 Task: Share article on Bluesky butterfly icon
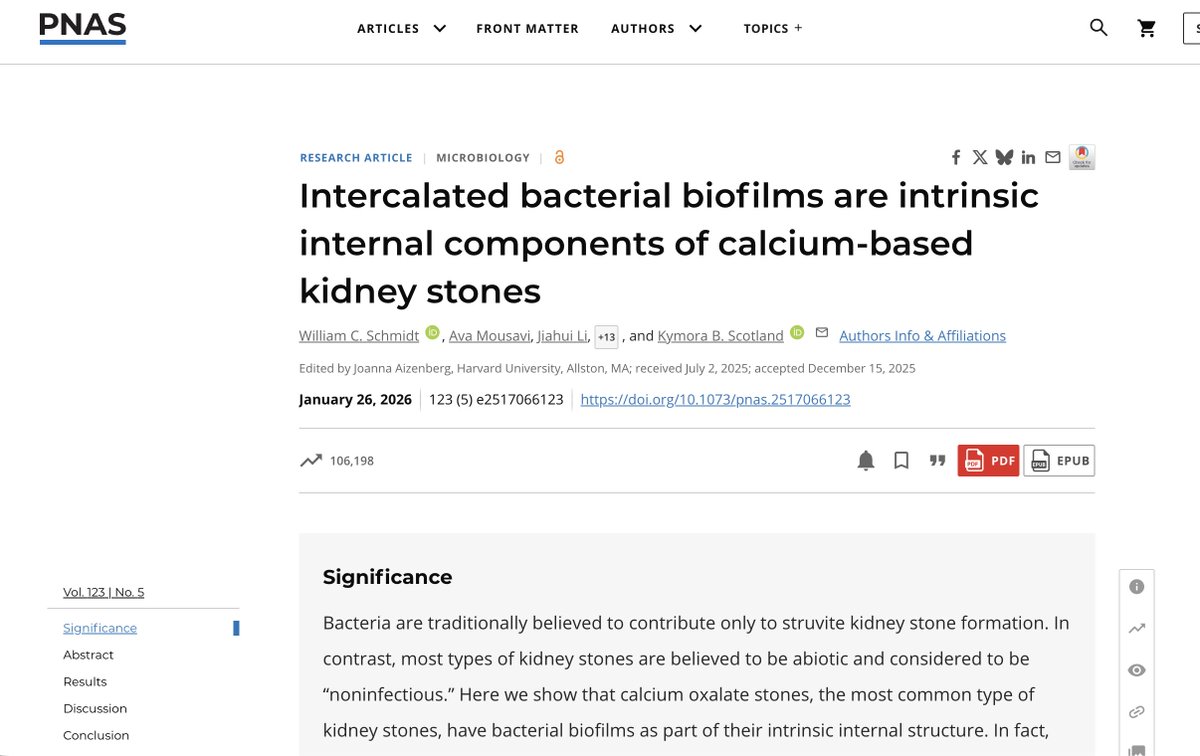[x=1004, y=157]
